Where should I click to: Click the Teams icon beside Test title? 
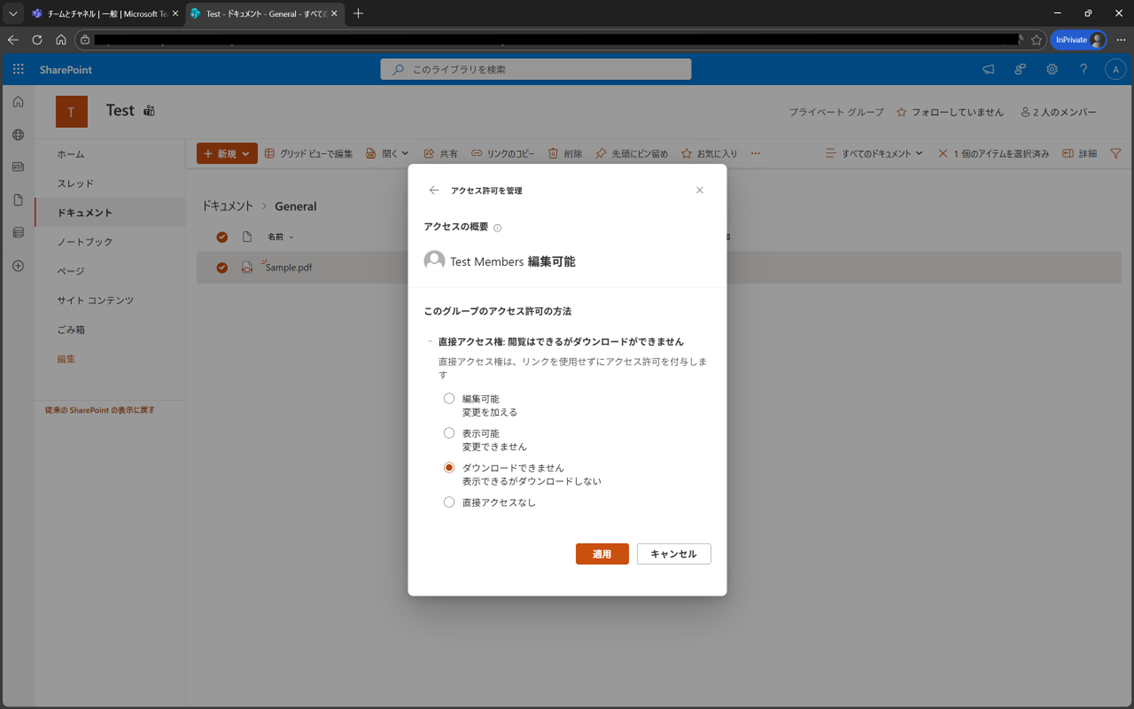click(149, 111)
